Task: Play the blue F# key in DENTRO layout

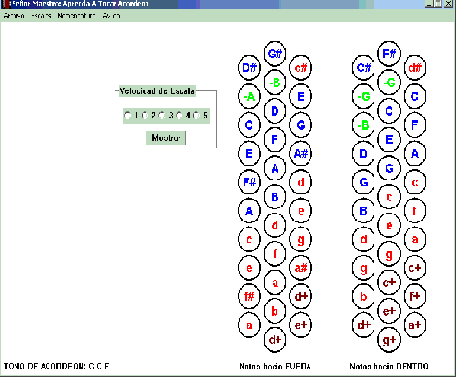Action: coord(389,53)
